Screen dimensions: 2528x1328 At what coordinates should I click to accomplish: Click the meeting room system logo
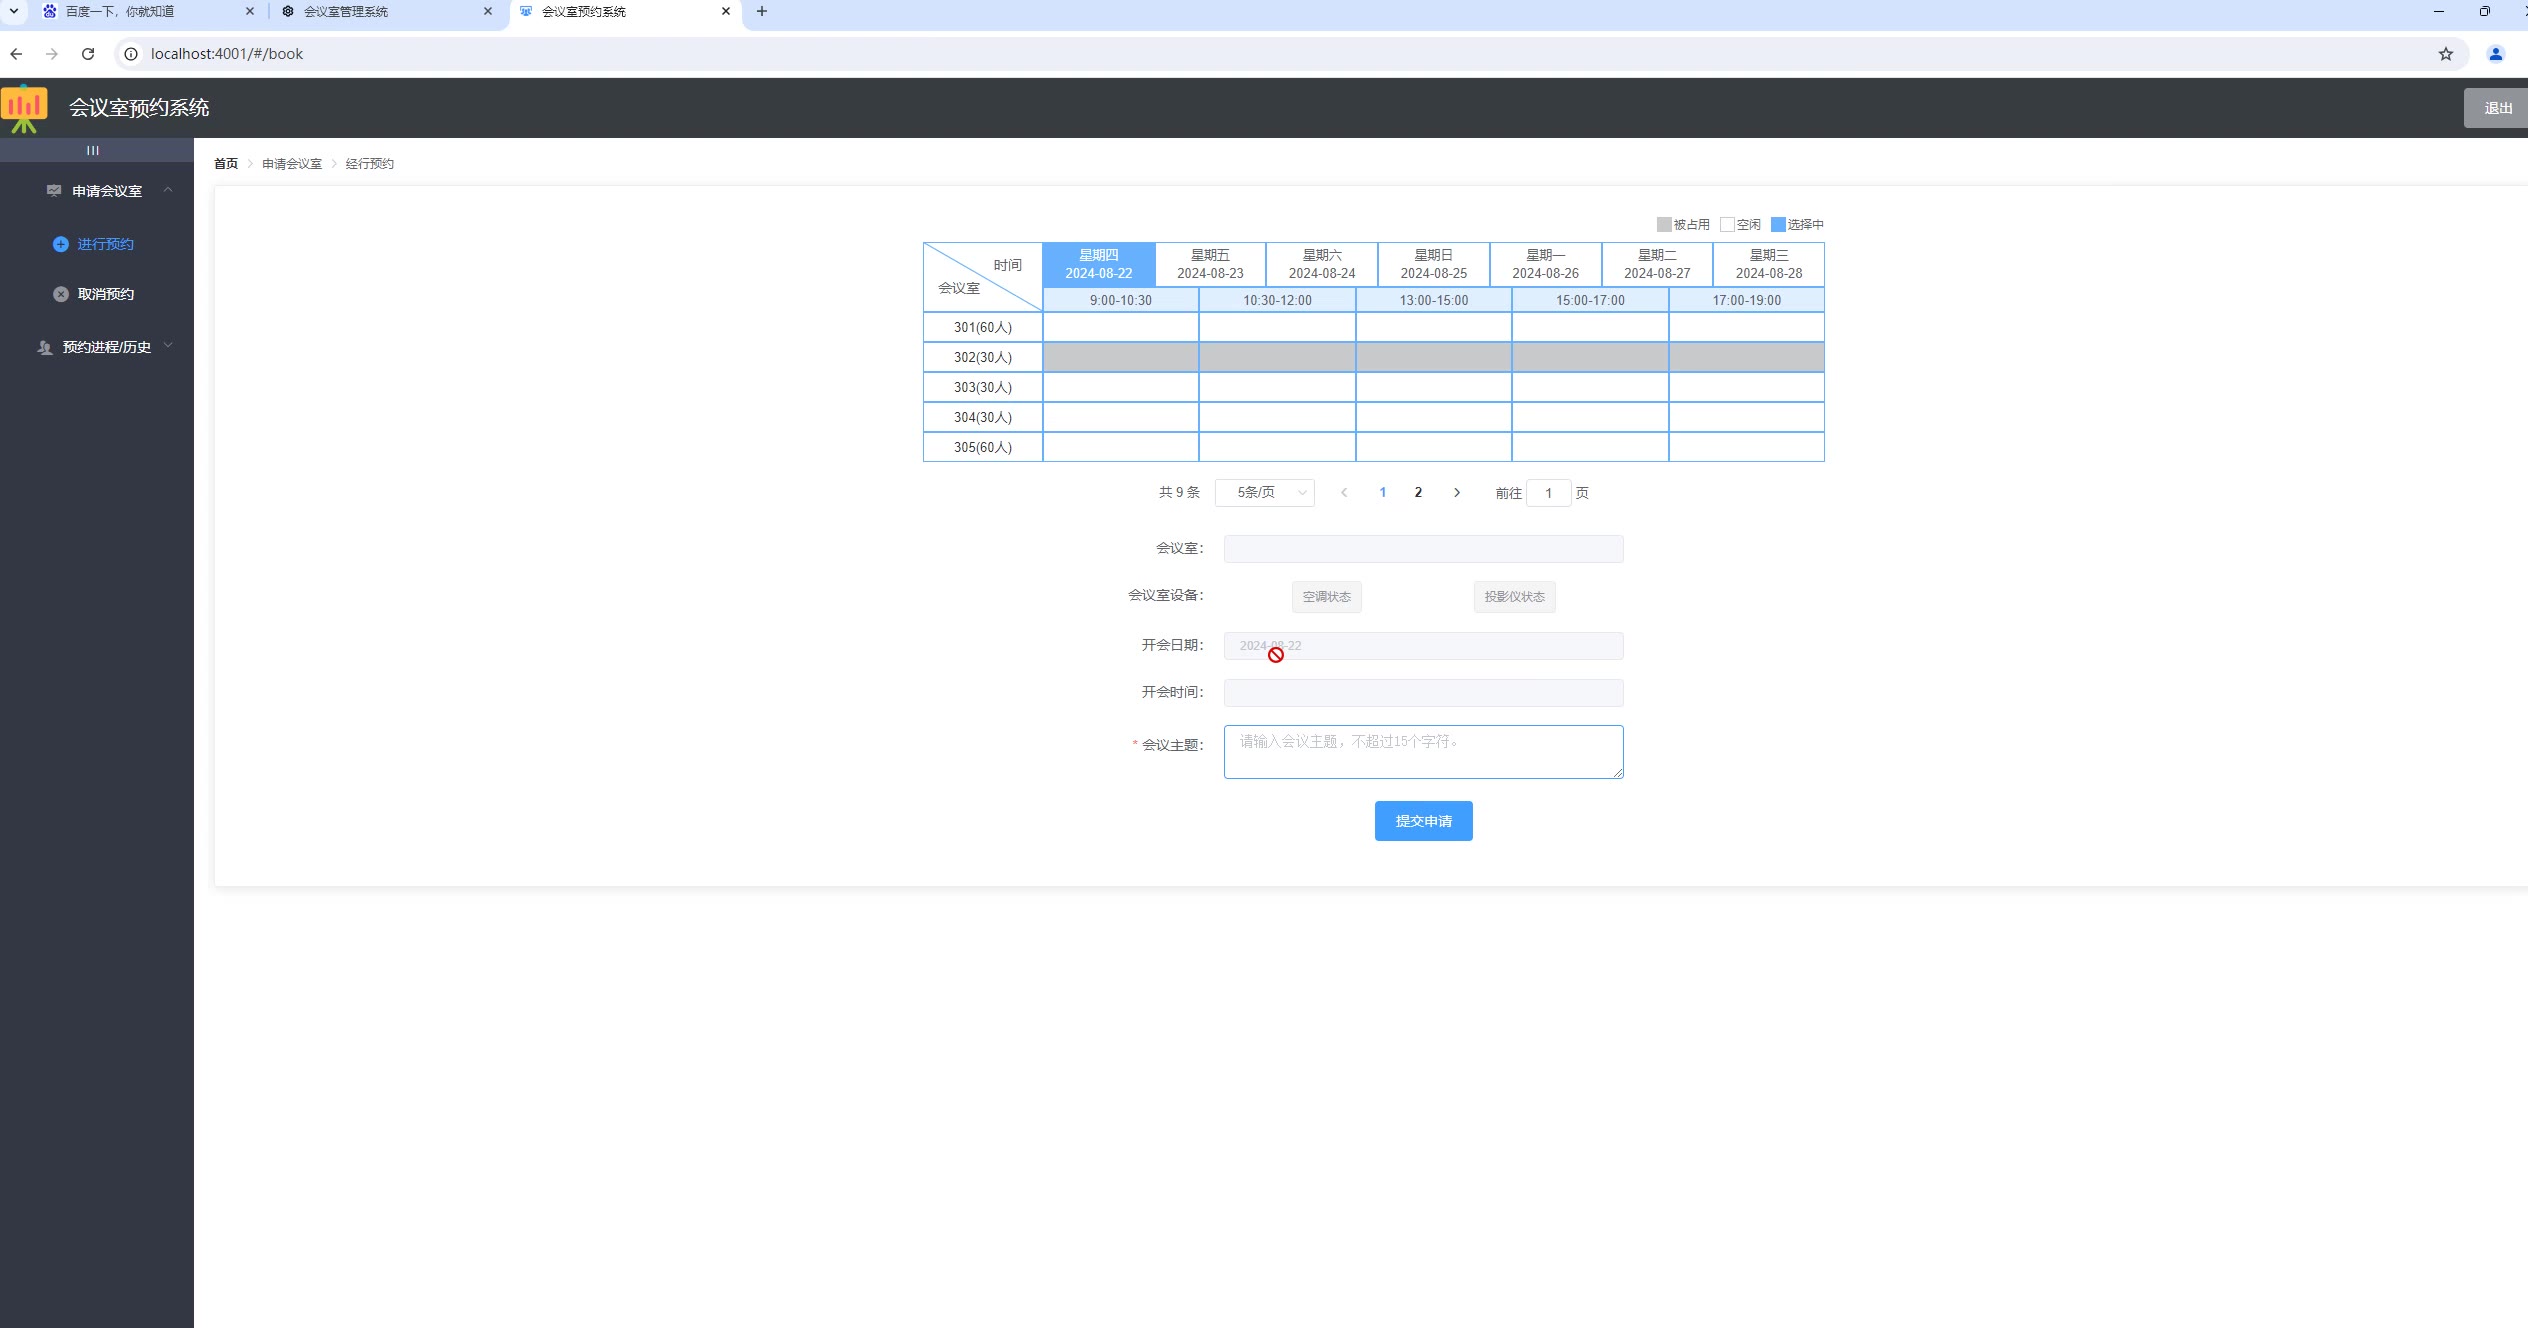(25, 108)
